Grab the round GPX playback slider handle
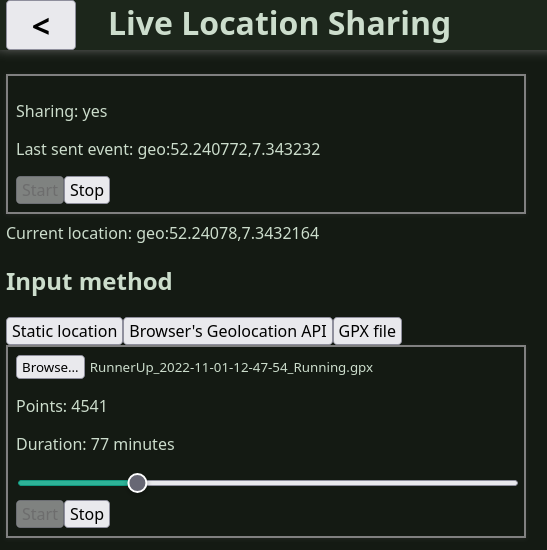The image size is (547, 550). click(x=137, y=483)
